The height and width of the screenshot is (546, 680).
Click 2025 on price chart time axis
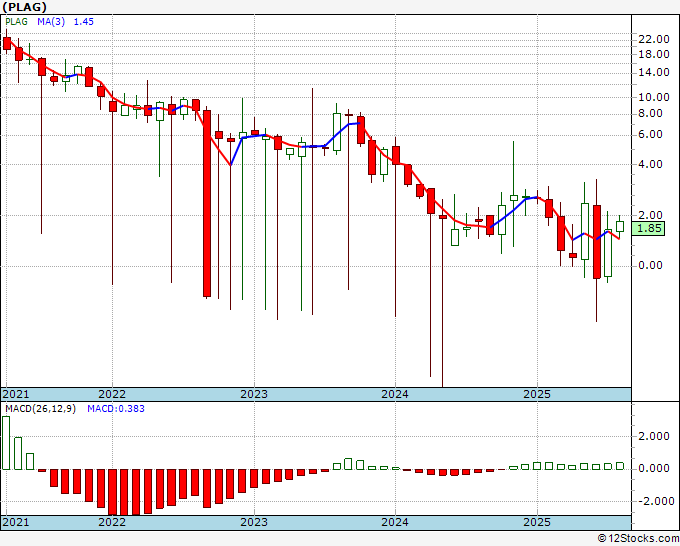[537, 394]
